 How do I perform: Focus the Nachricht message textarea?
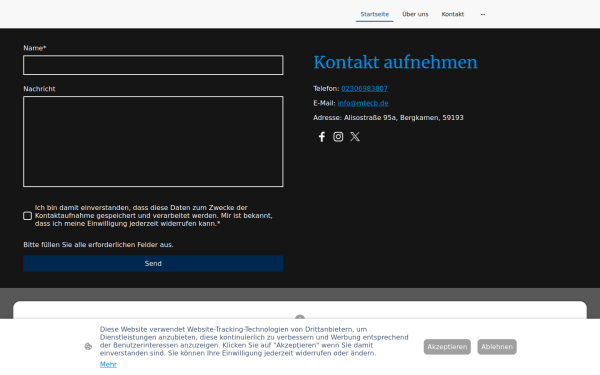(153, 142)
